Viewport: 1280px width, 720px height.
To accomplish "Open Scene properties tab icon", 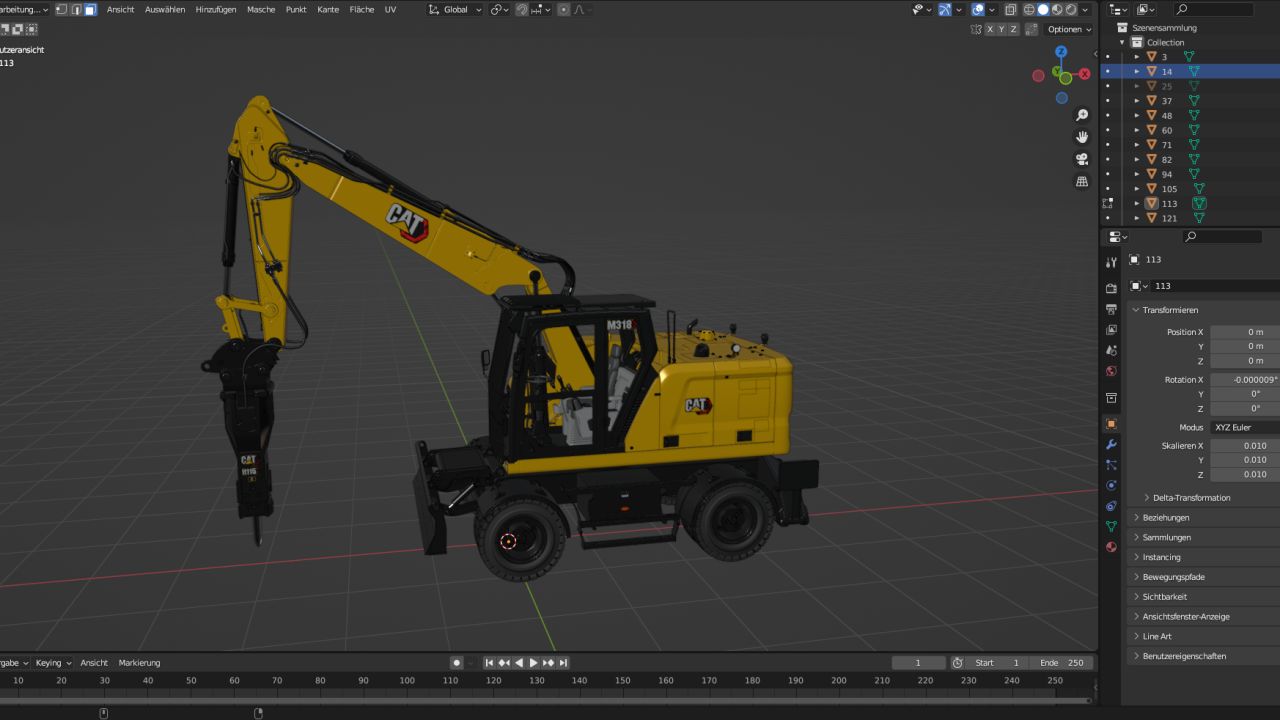I will coord(1111,350).
